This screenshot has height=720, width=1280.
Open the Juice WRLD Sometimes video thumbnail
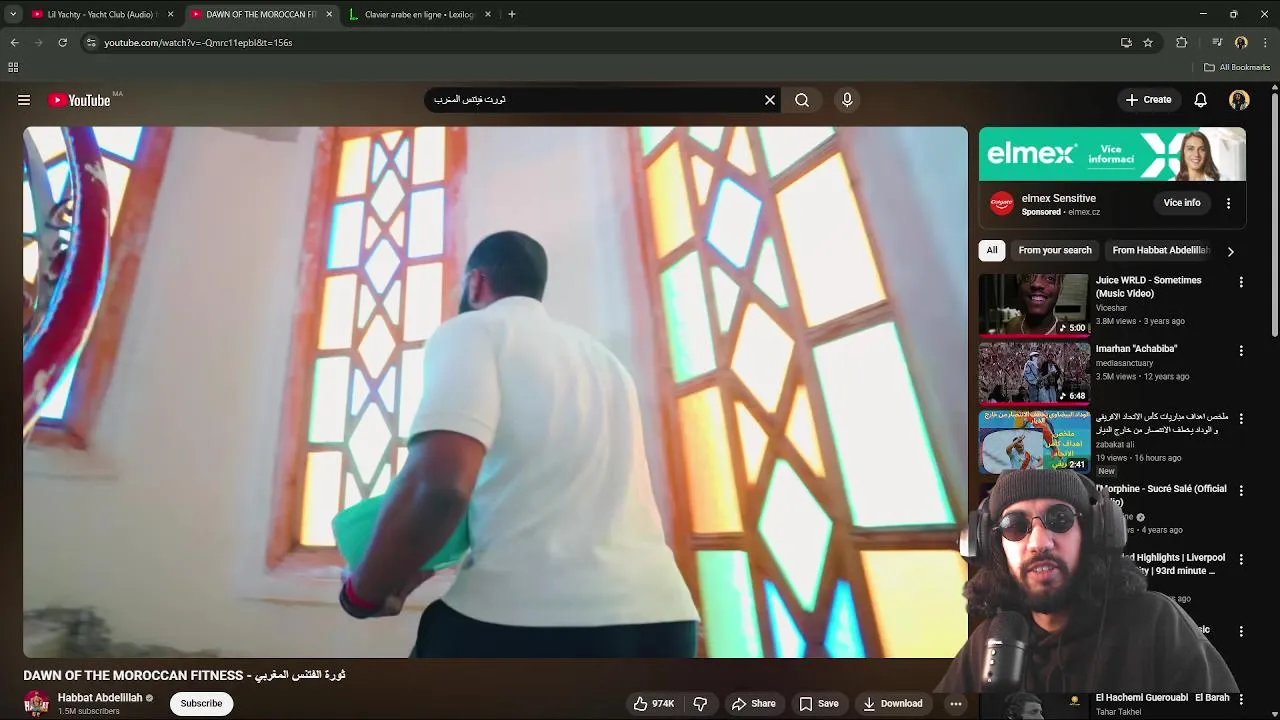click(1034, 305)
